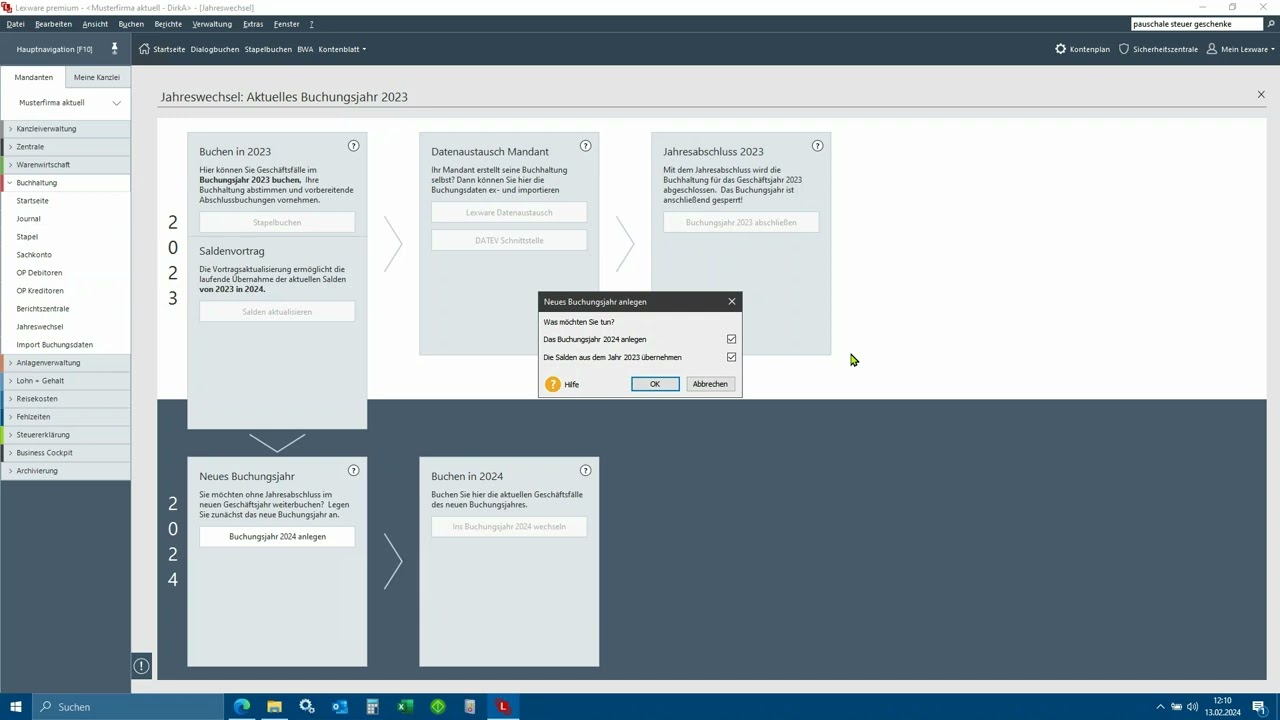Click the search field with 'pauschale steuer geschenke'
The image size is (1280, 720).
[x=1196, y=24]
